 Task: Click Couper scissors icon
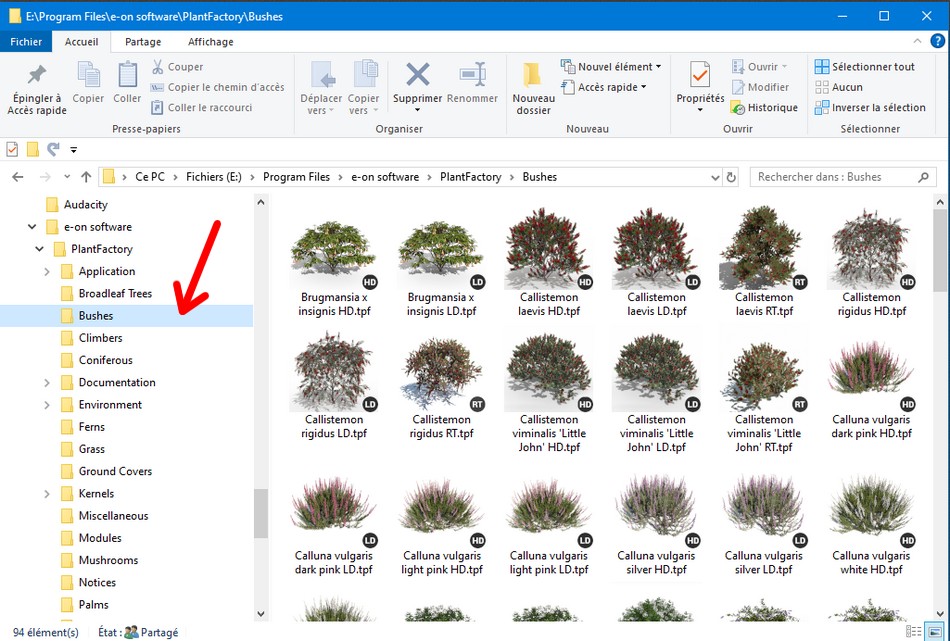coord(158,67)
